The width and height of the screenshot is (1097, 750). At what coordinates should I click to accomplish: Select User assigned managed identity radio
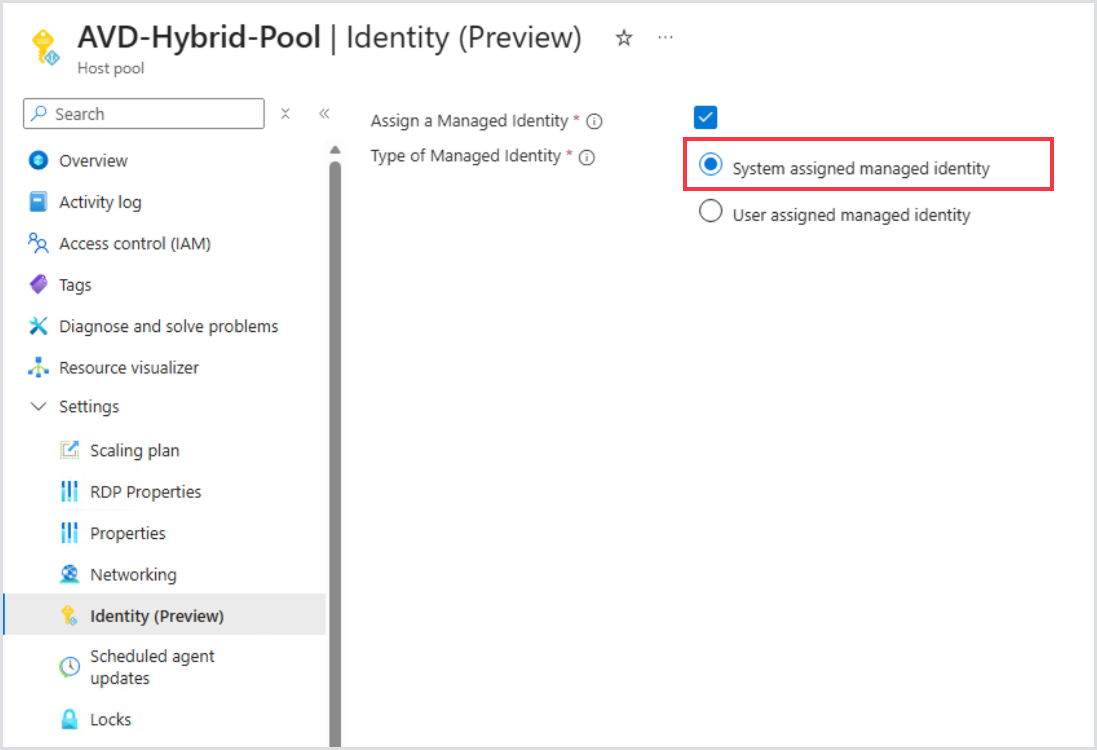pos(711,211)
